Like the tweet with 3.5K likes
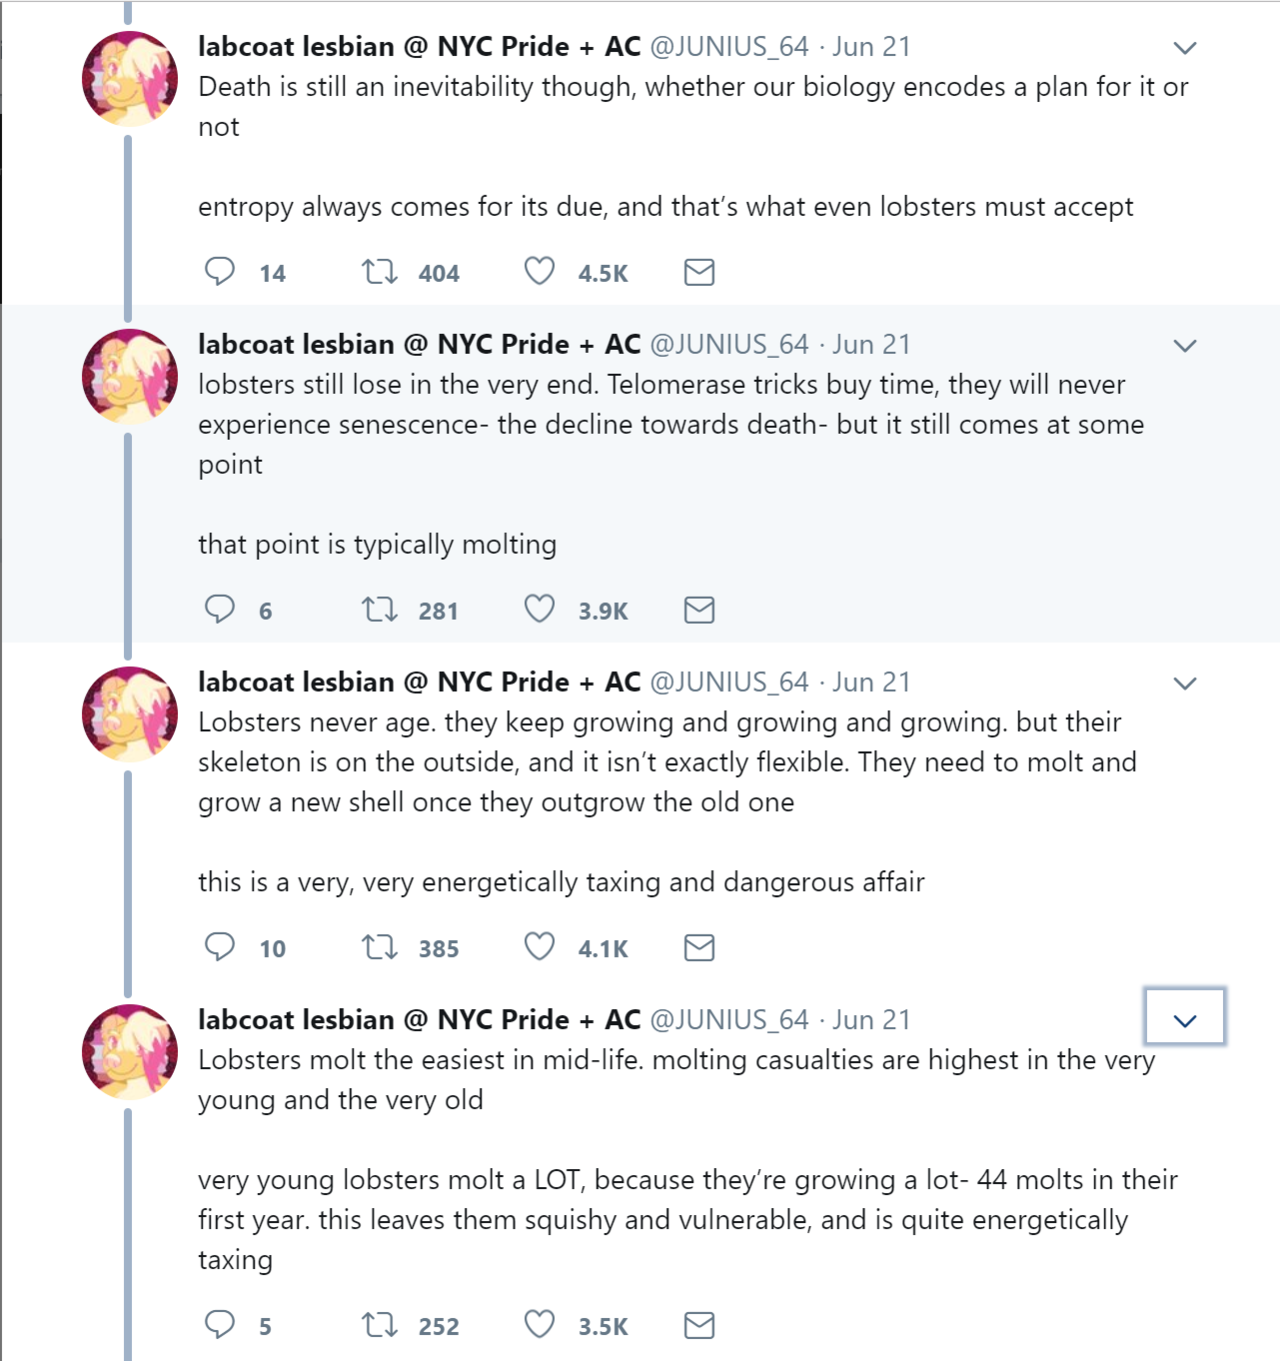Viewport: 1280px width, 1361px height. pyautogui.click(x=540, y=1325)
